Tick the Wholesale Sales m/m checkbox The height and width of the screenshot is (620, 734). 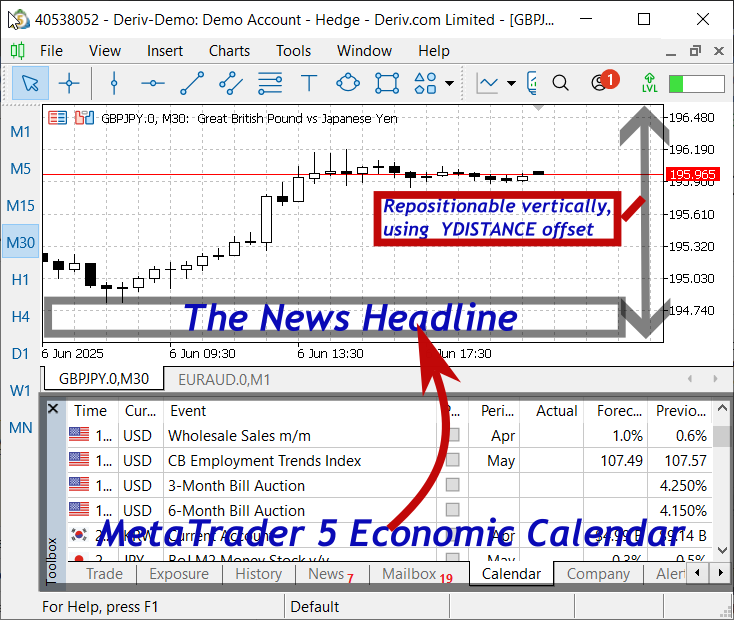(x=452, y=435)
